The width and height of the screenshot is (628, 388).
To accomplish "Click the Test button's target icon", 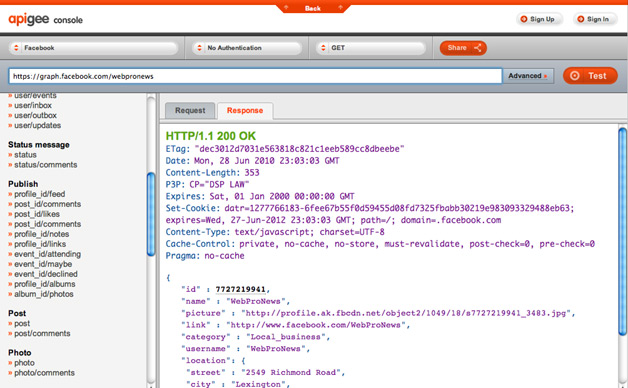I will click(574, 76).
